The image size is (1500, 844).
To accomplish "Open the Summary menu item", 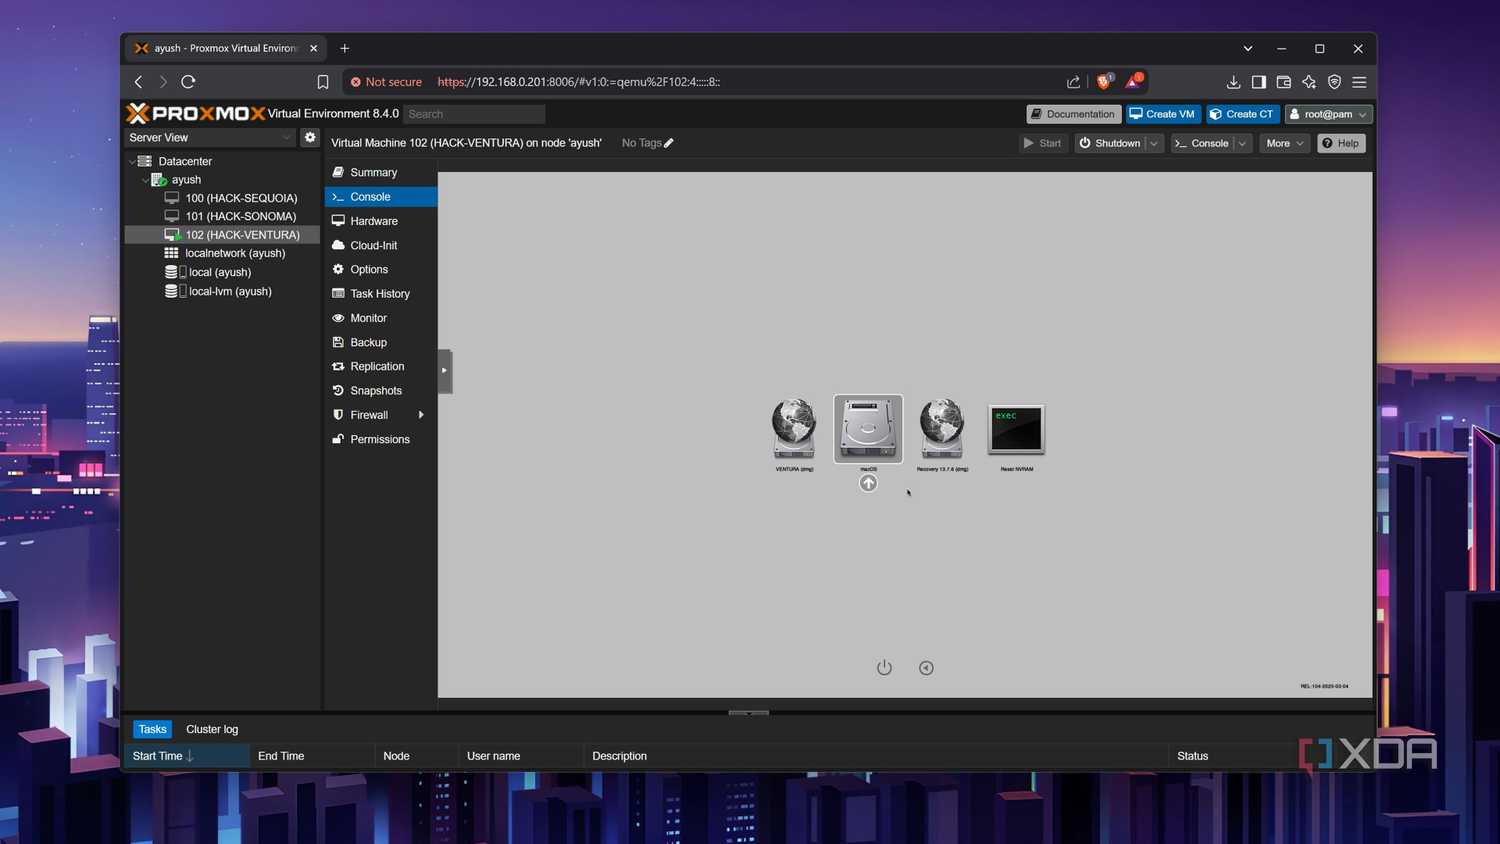I will point(381,172).
